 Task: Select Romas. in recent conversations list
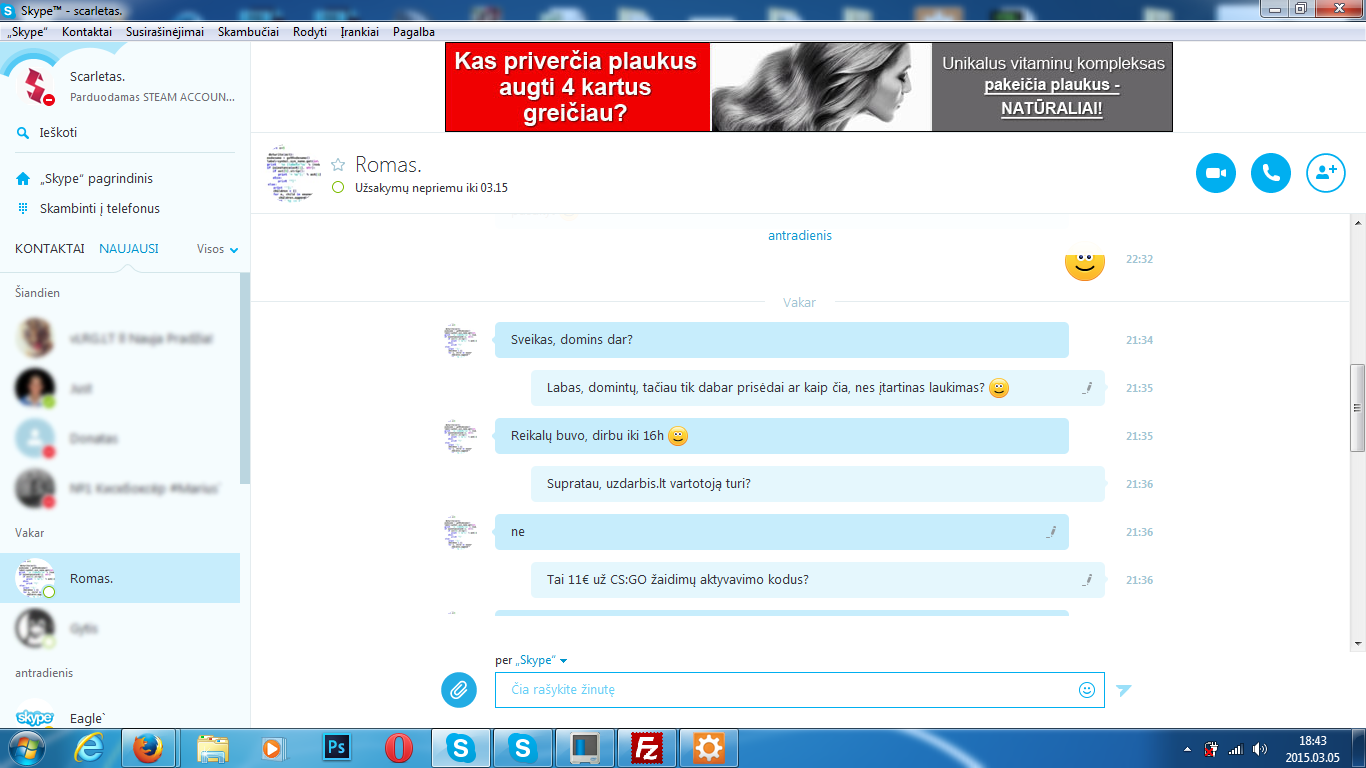120,578
